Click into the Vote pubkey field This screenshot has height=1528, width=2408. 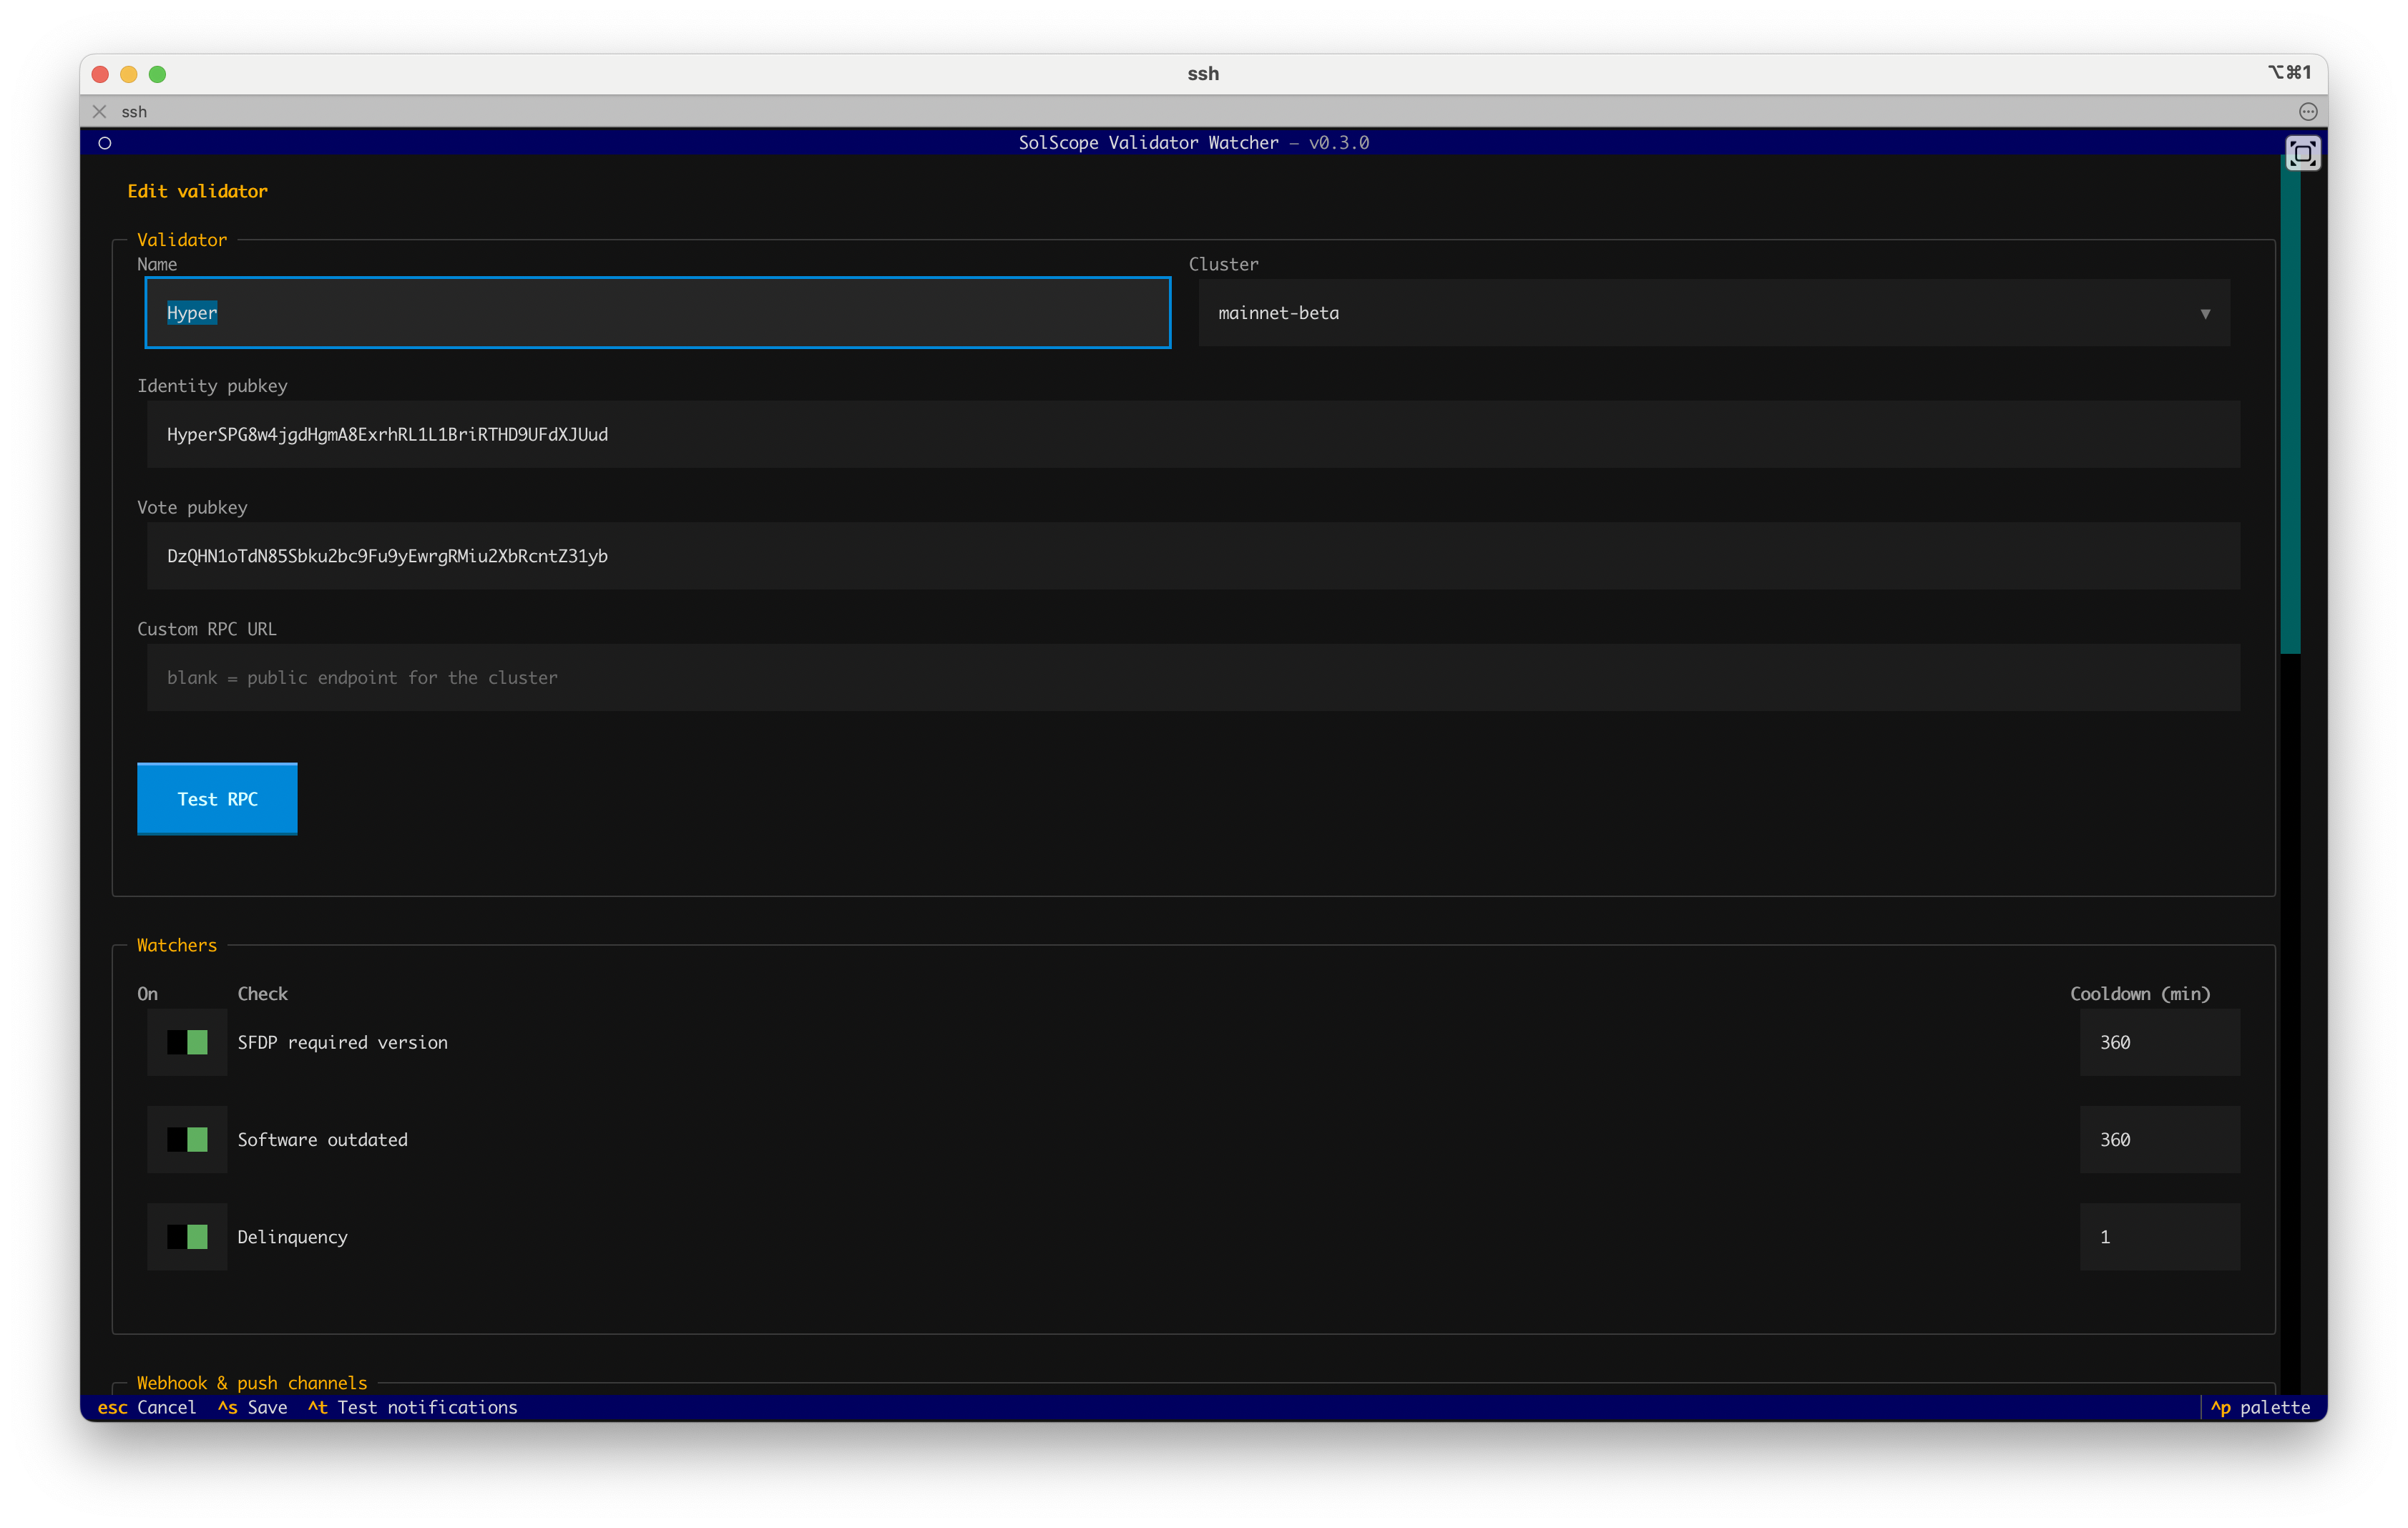[x=1193, y=556]
